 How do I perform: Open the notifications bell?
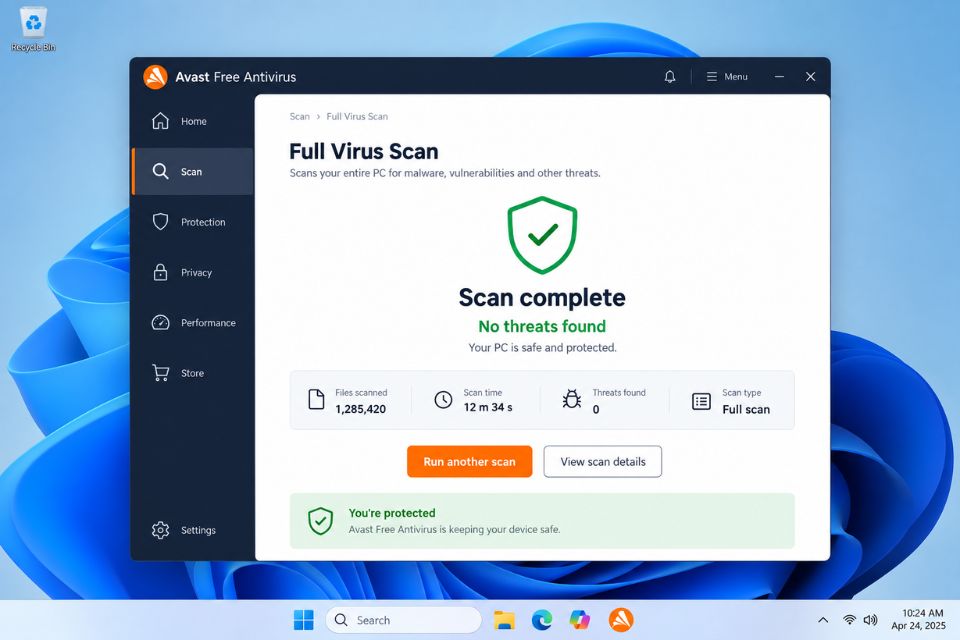coord(670,77)
